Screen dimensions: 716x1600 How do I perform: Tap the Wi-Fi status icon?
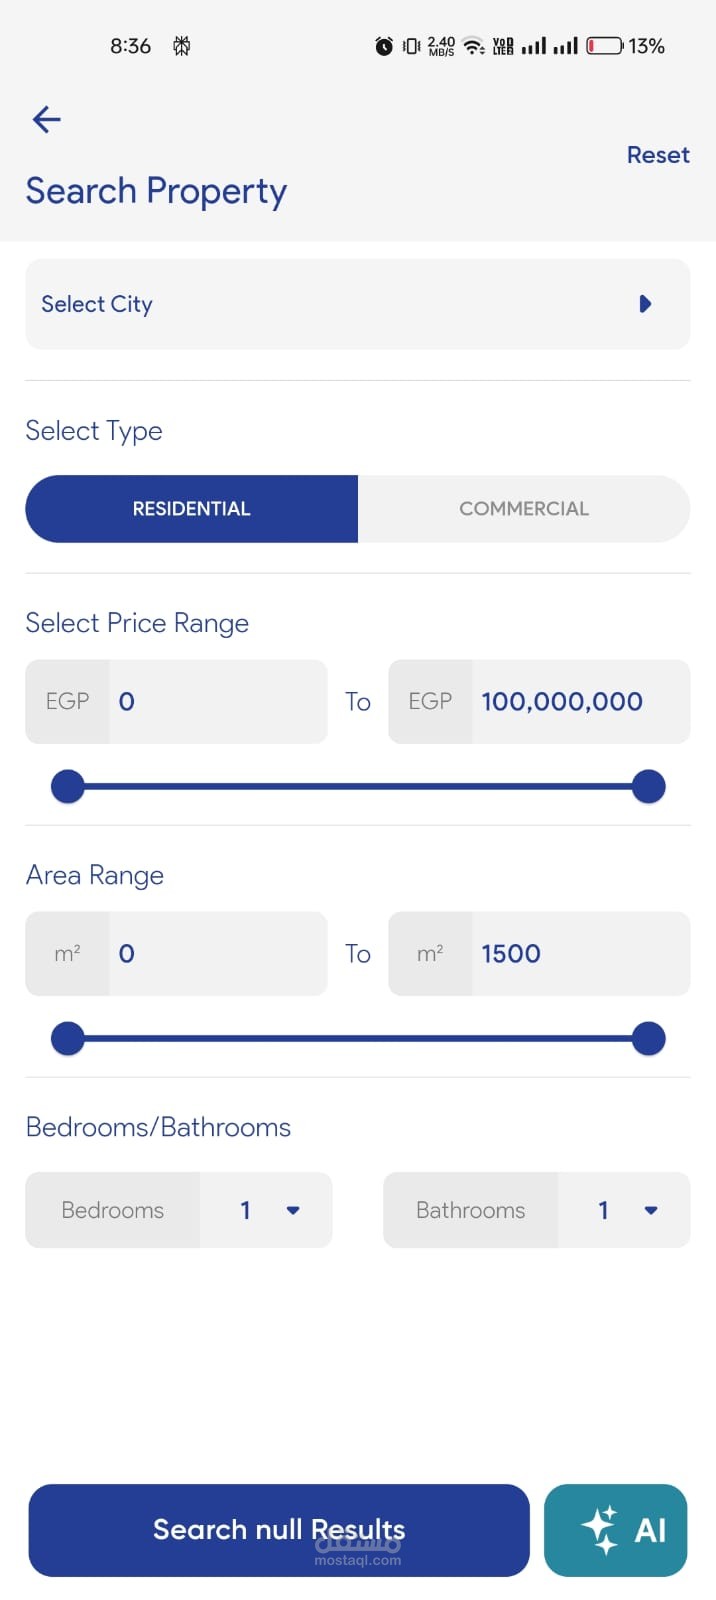[x=474, y=46]
